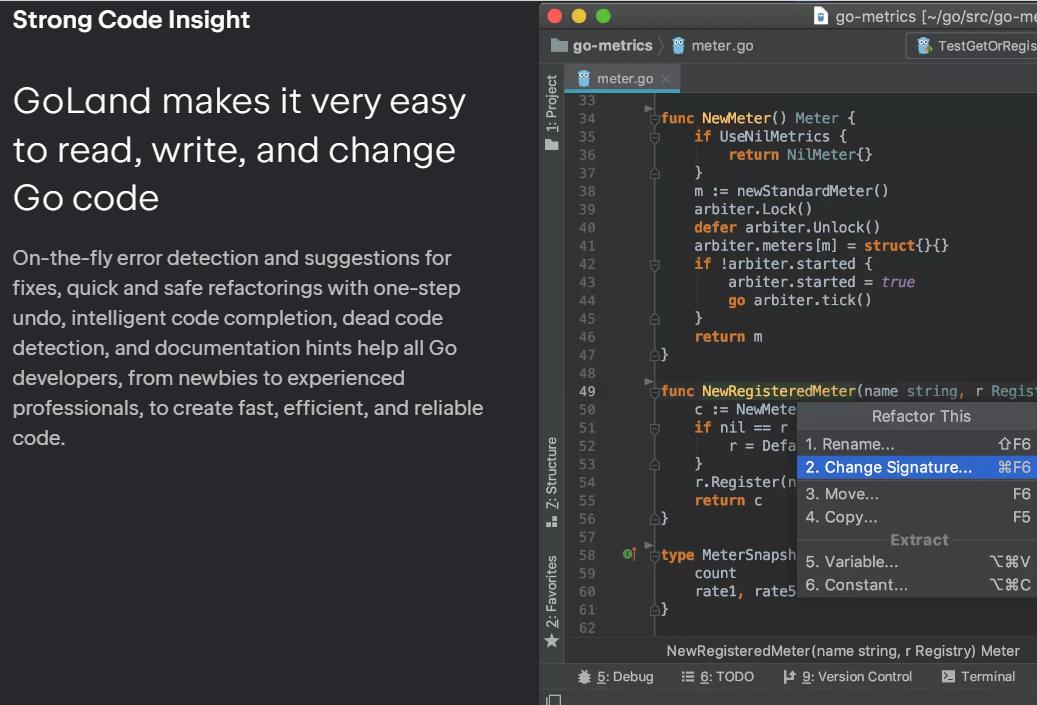The image size is (1037, 705).
Task: Close the meter.go editor tab
Action: [x=666, y=79]
